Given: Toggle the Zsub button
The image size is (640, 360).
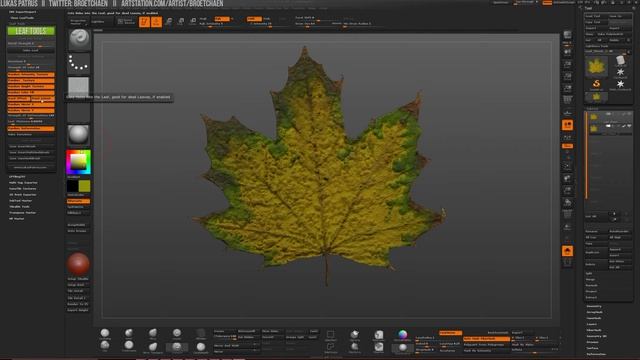Looking at the screenshot, I should pos(267,19).
